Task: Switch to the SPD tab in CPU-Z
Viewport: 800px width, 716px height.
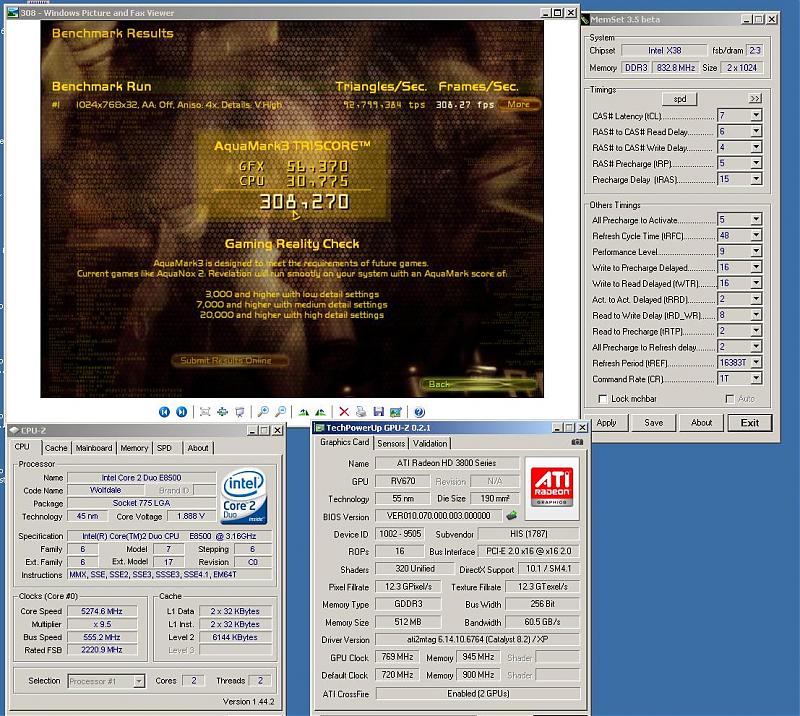Action: click(164, 448)
